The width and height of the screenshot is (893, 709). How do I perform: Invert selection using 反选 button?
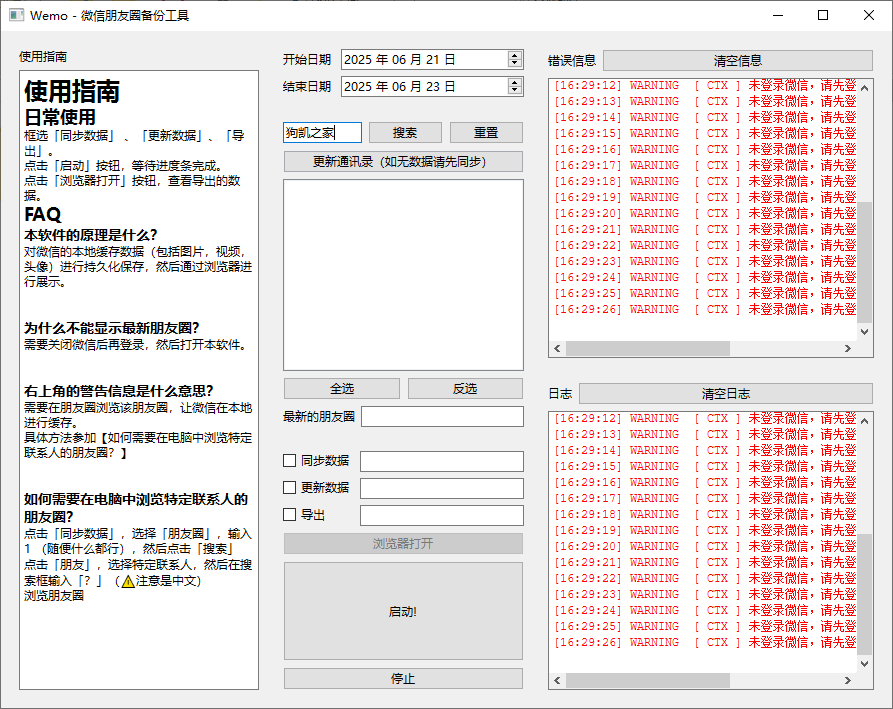[x=465, y=388]
